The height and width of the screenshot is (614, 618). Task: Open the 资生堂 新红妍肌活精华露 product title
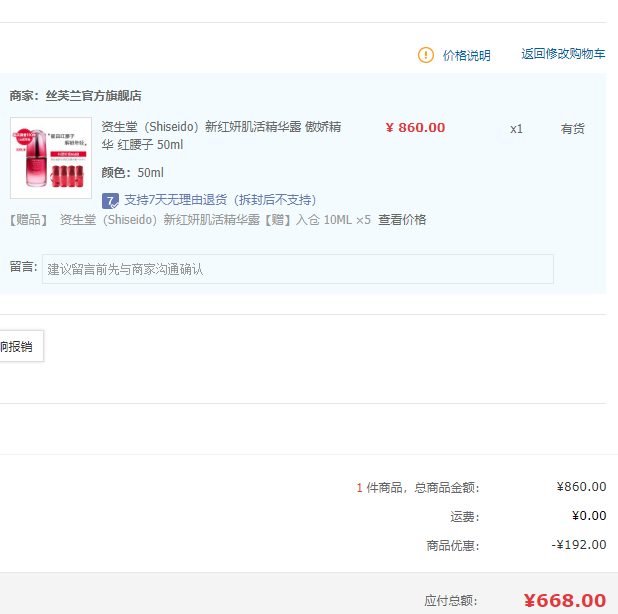point(221,136)
